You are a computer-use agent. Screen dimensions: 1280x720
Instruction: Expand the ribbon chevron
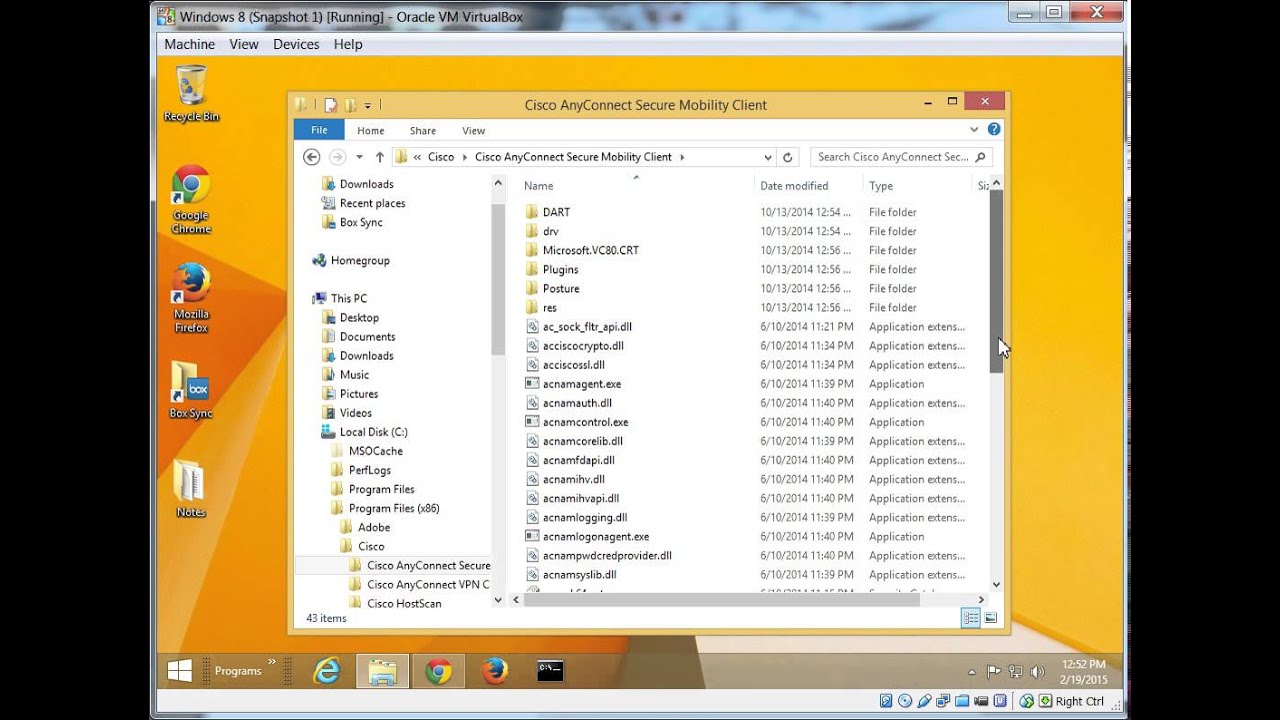tap(974, 130)
